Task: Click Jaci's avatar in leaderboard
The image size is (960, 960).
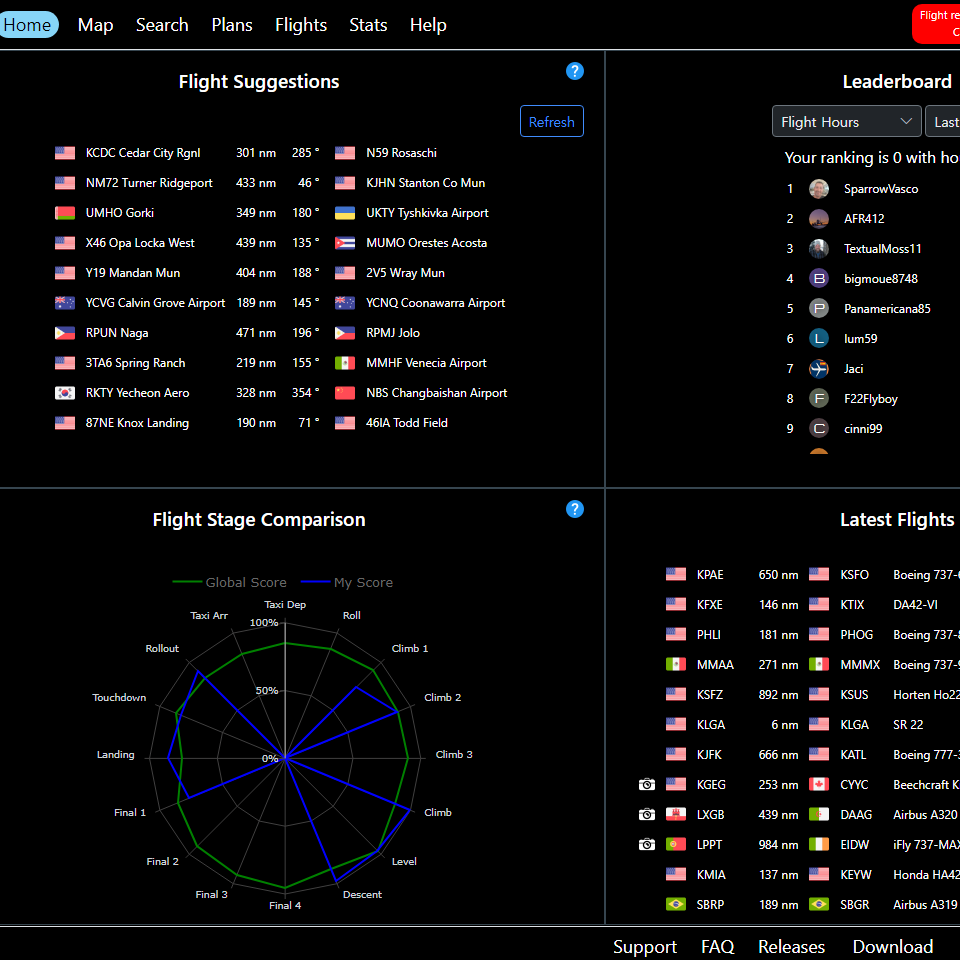Action: (819, 369)
